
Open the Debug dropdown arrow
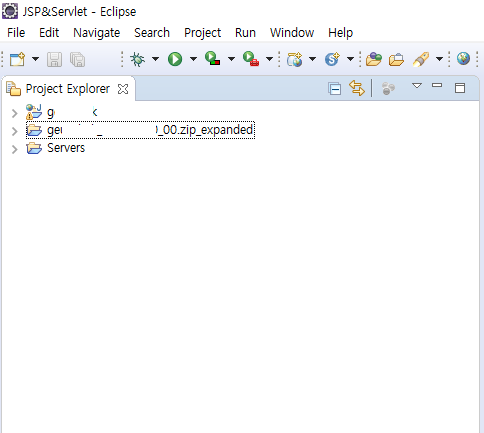click(x=155, y=59)
